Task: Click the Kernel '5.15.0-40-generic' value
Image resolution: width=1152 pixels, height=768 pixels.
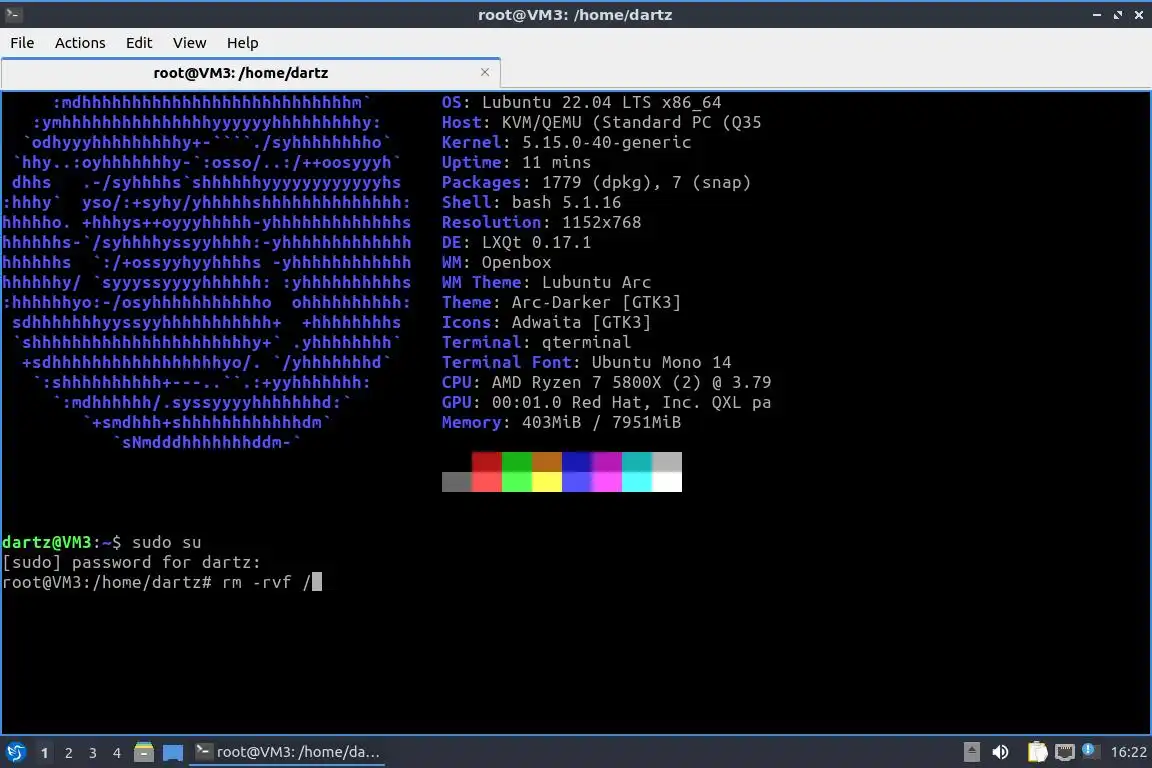Action: tap(607, 143)
